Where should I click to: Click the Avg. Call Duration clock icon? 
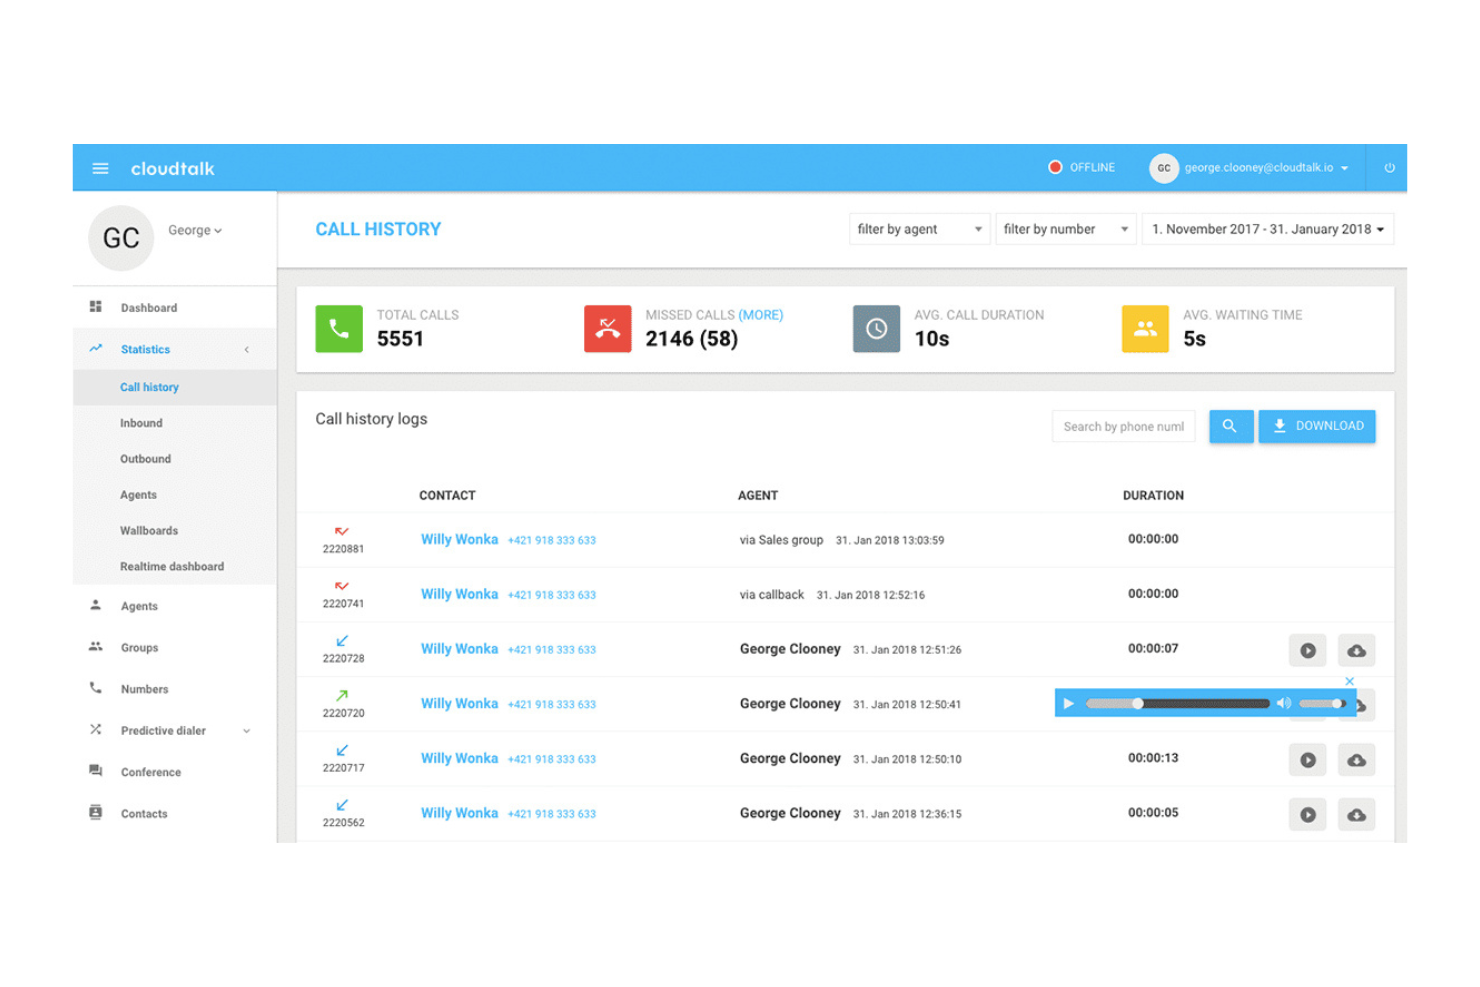pyautogui.click(x=876, y=328)
